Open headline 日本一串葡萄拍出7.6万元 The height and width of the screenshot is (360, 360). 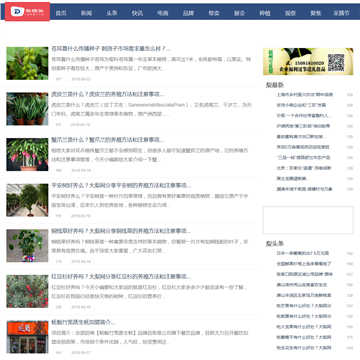pos(303,253)
